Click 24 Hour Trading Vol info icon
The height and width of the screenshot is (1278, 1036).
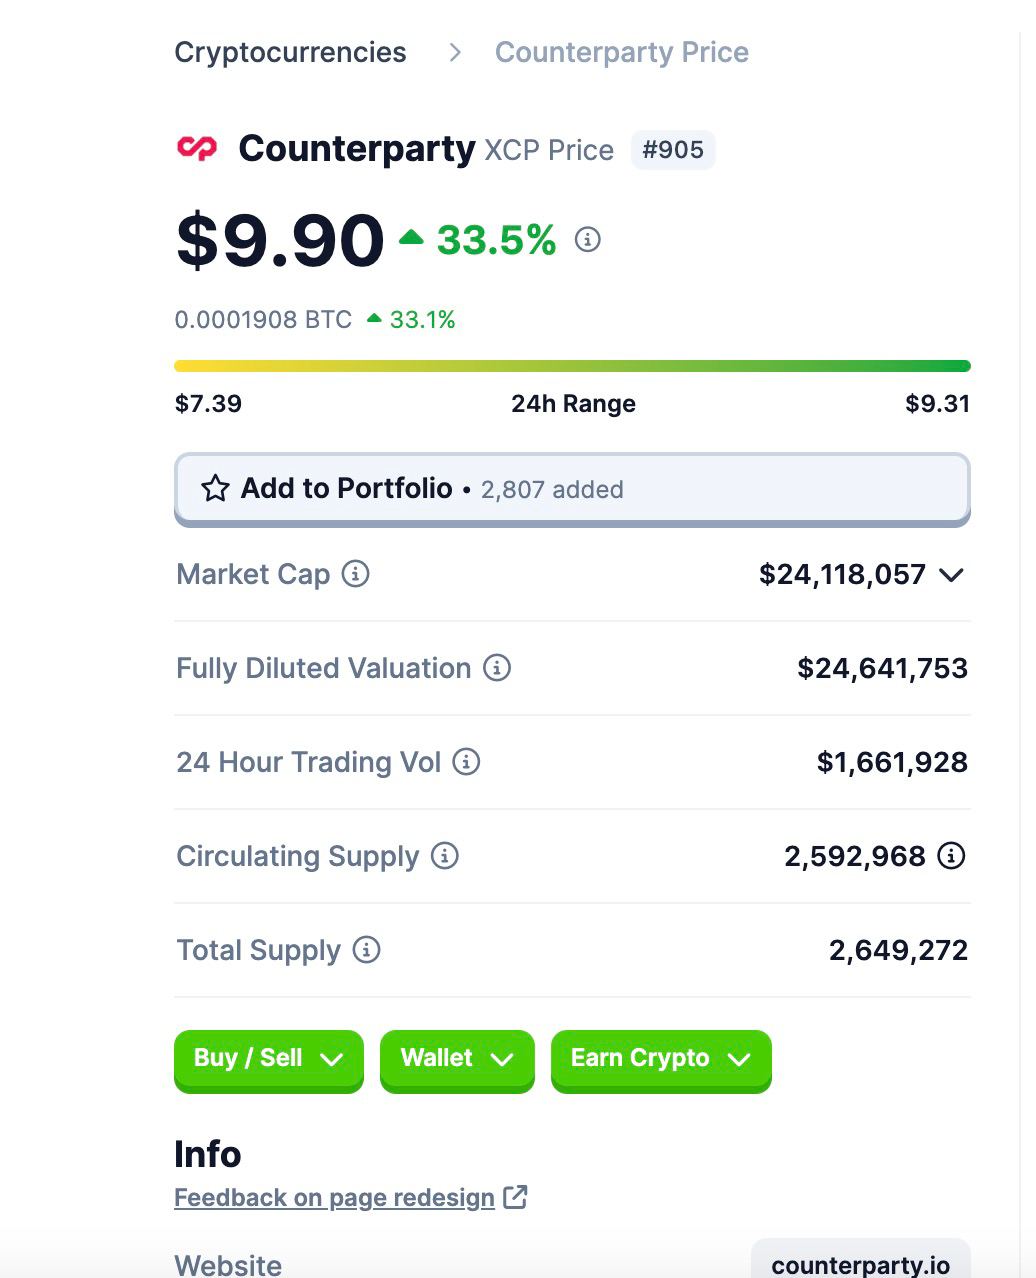(x=466, y=762)
